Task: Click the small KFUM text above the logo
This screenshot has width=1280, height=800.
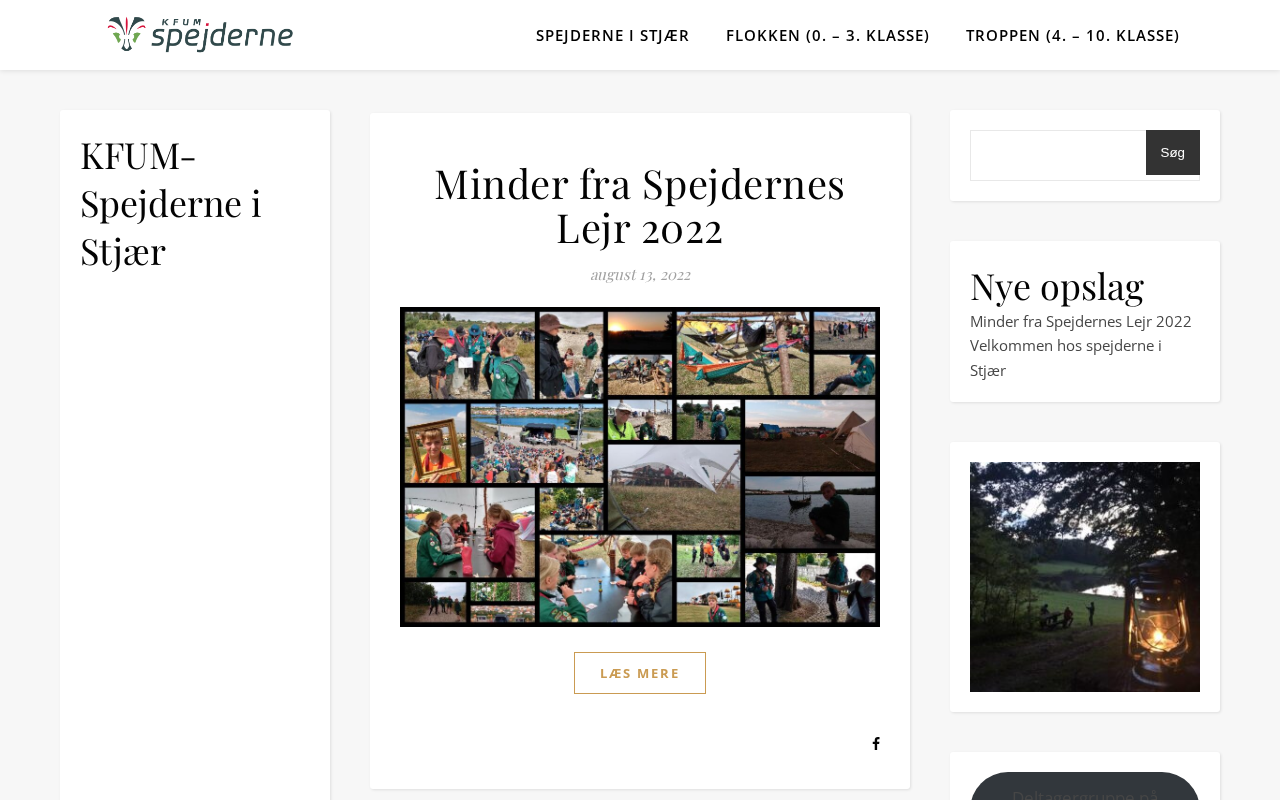Action: click(181, 21)
